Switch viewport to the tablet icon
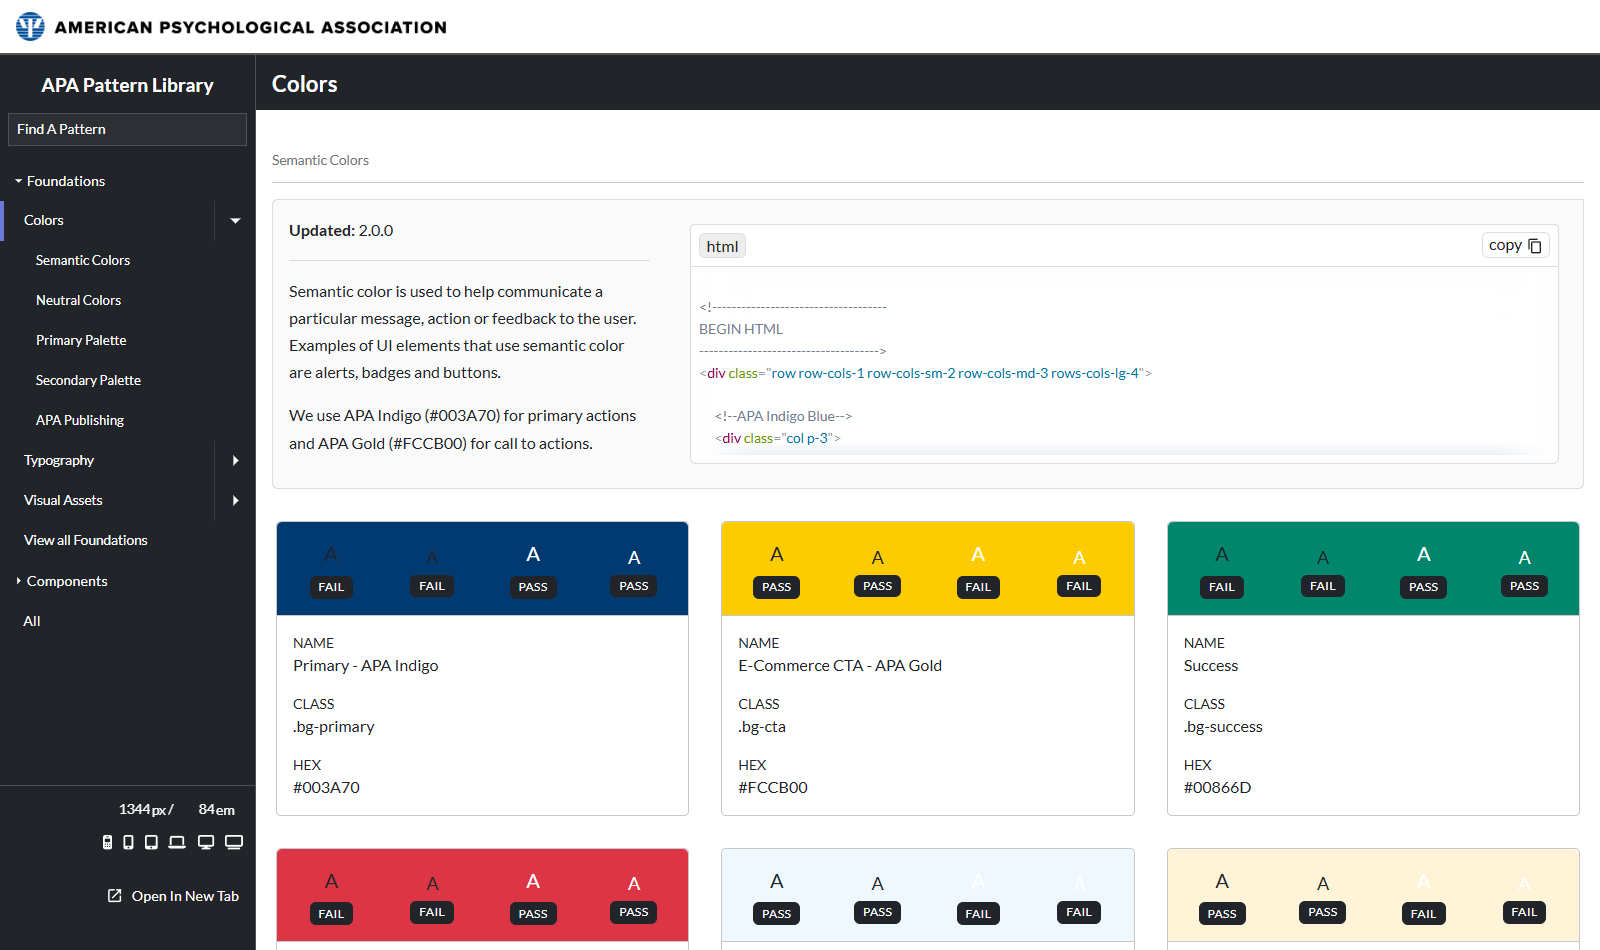The height and width of the screenshot is (950, 1600). click(151, 842)
